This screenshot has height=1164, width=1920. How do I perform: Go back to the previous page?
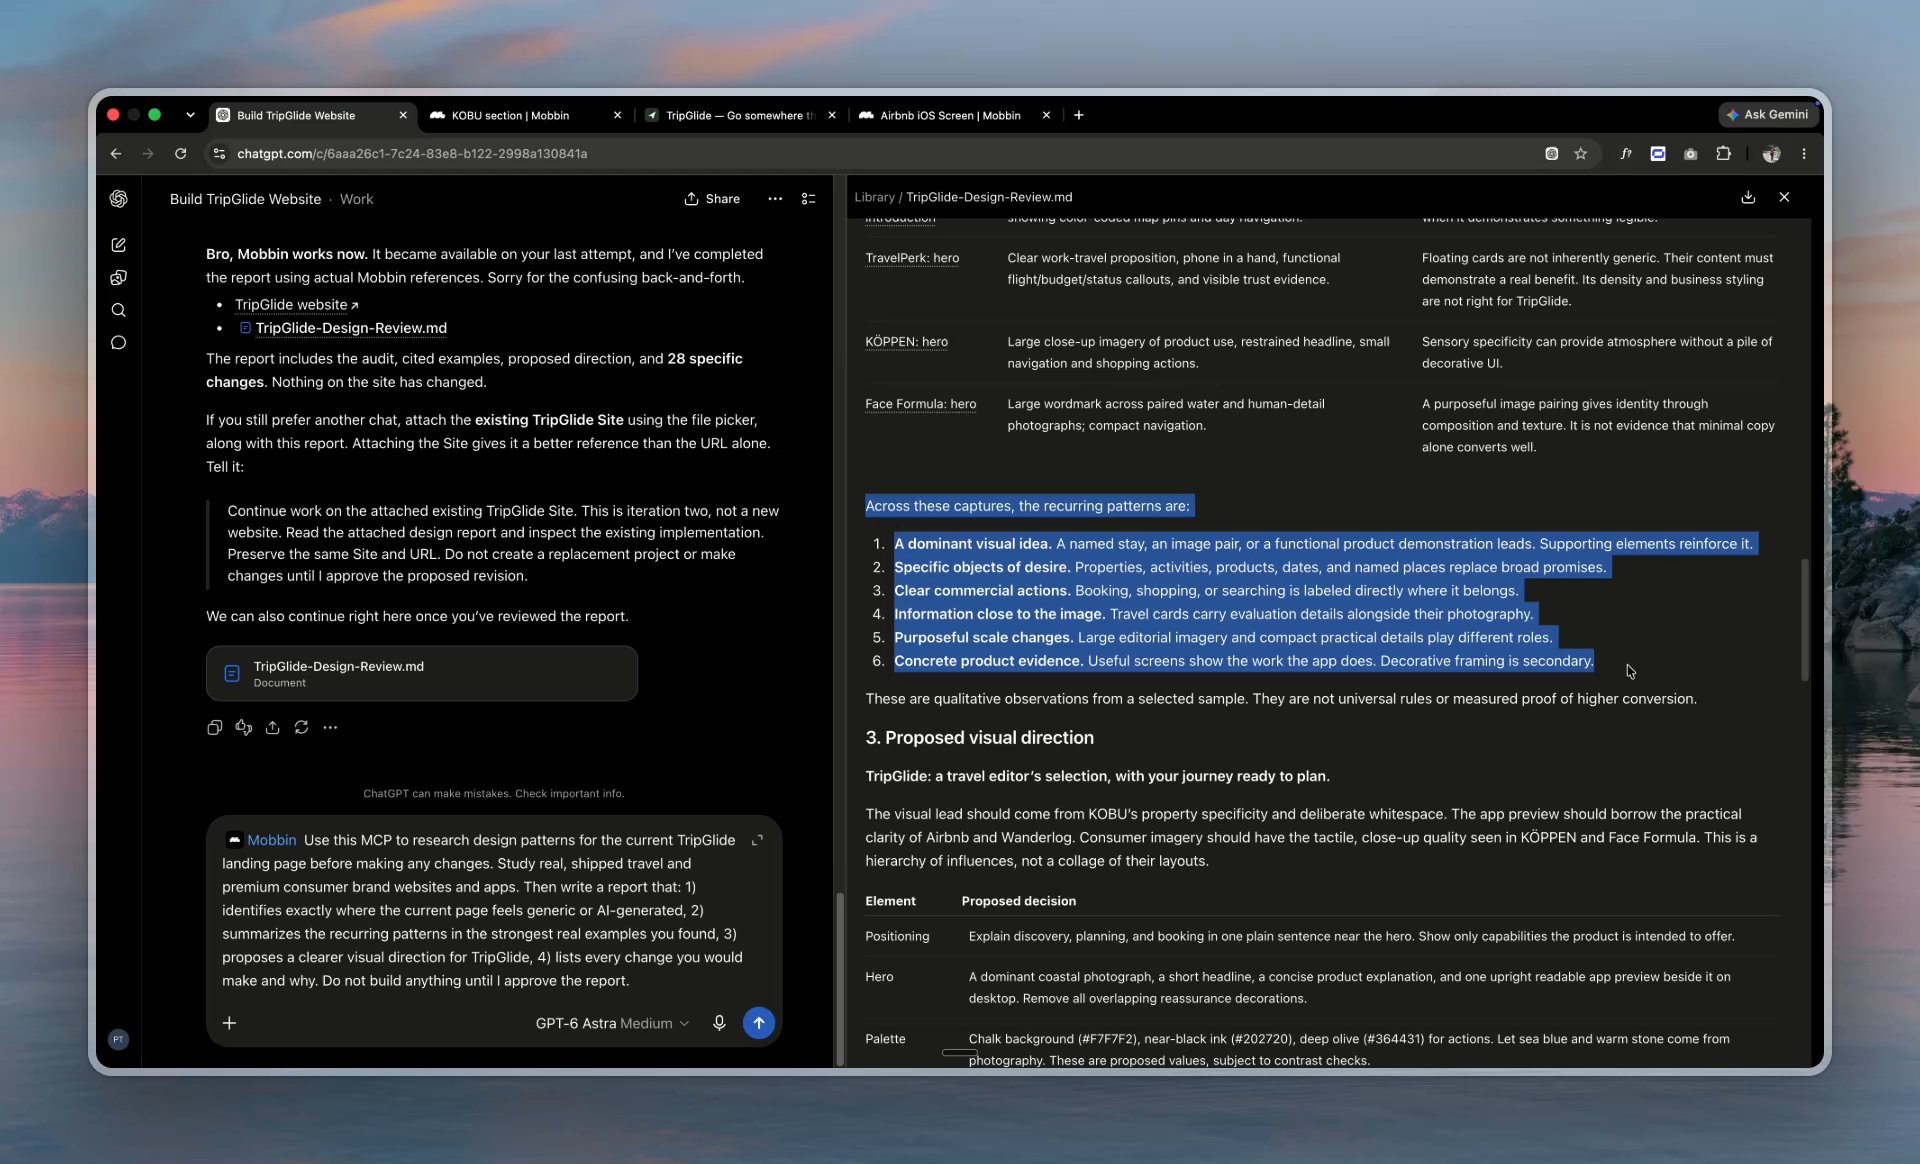[116, 154]
